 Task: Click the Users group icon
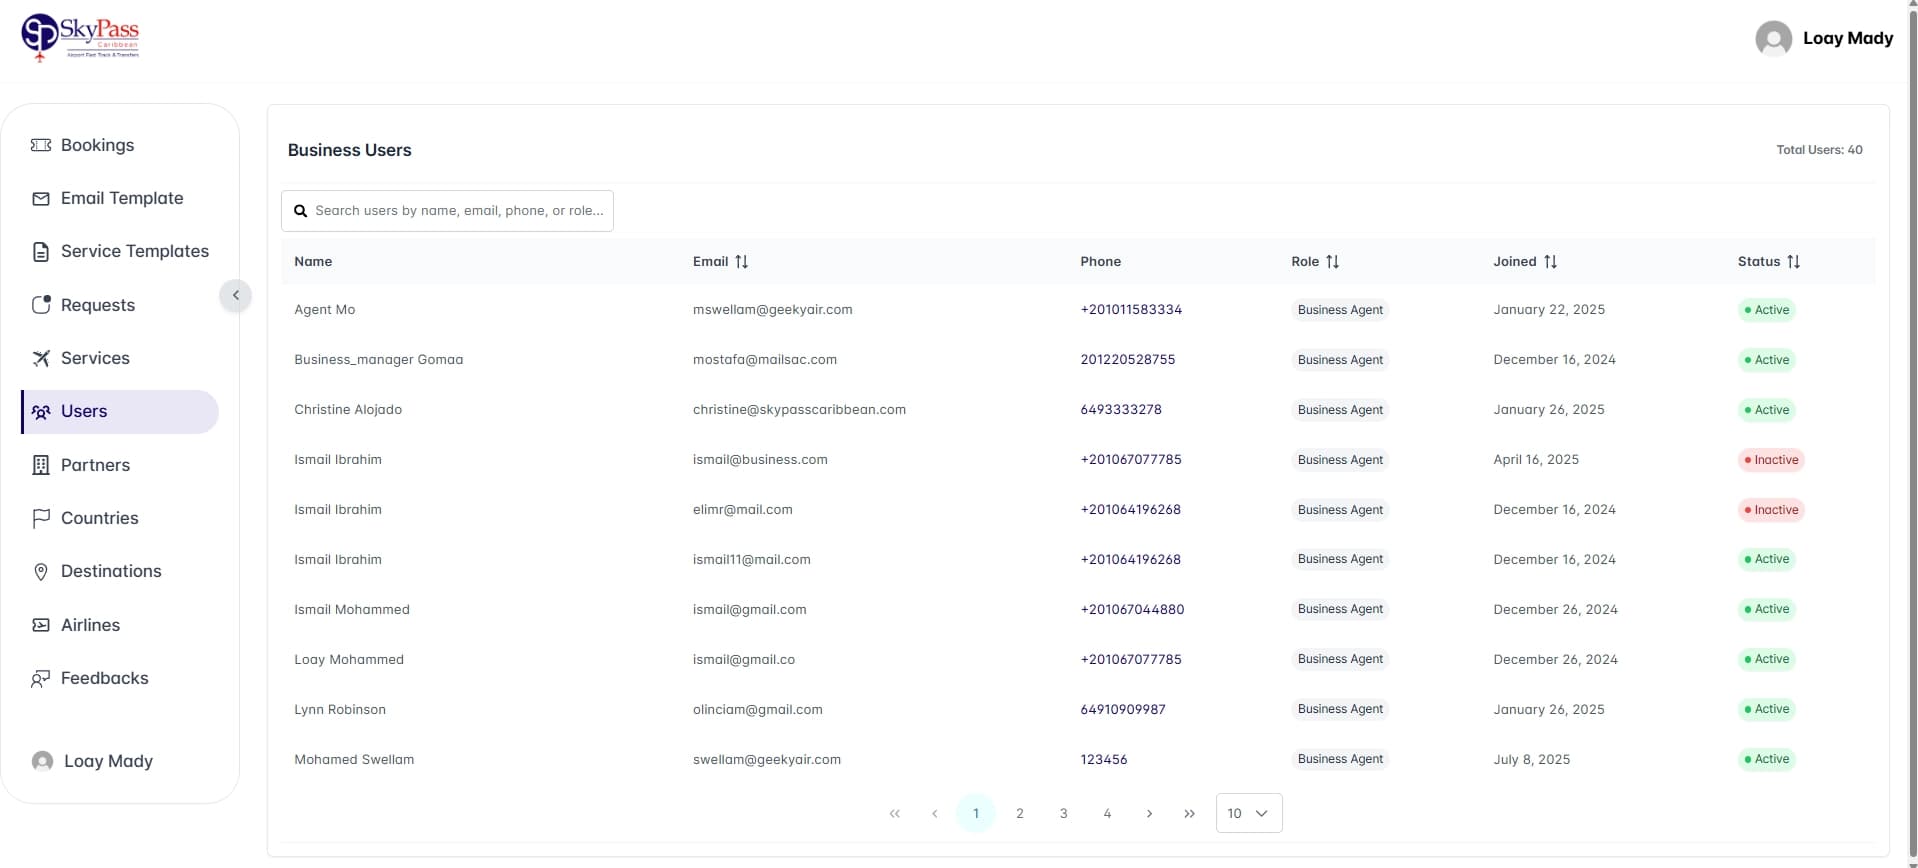[x=41, y=412]
